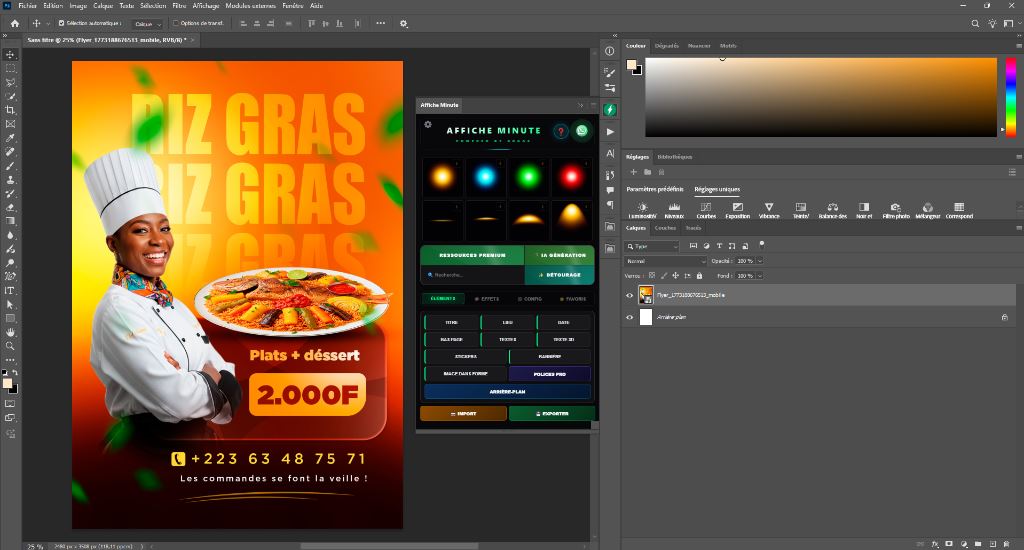
Task: Toggle the layer filtering on/off switch
Action: point(761,244)
